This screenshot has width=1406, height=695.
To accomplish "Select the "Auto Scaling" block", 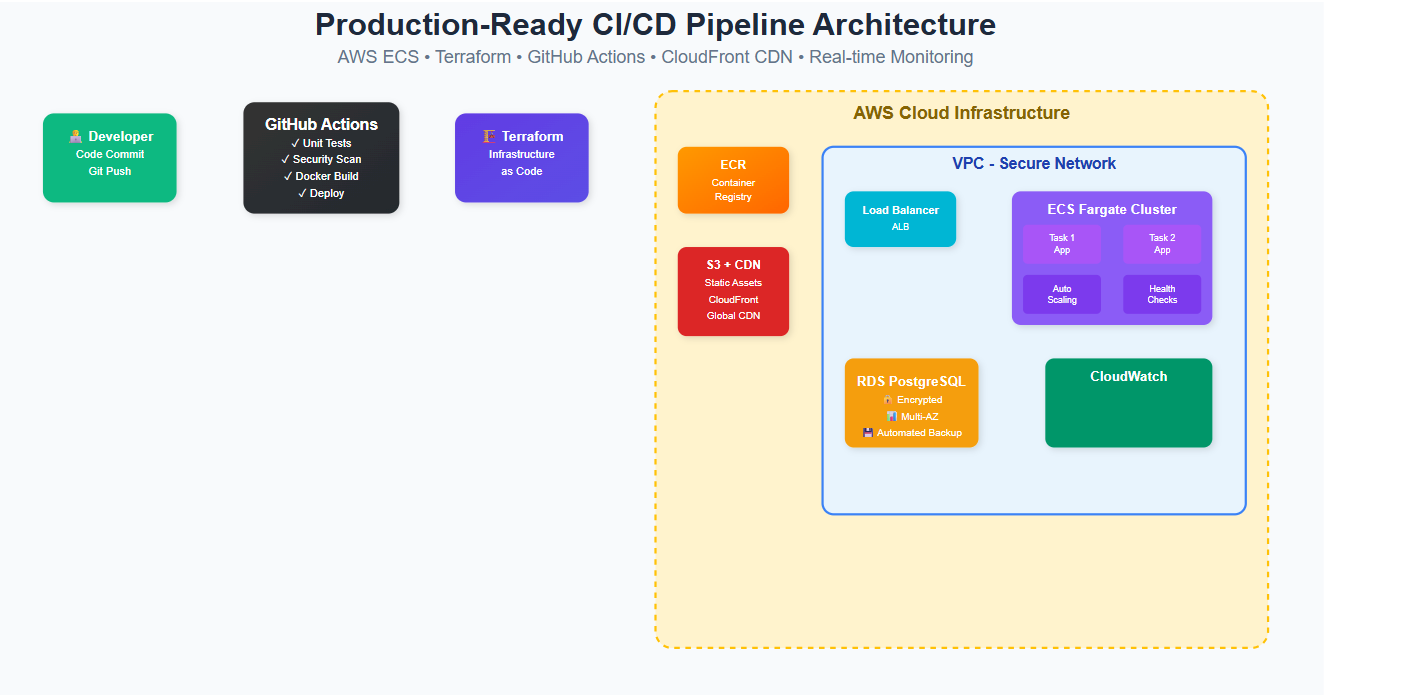I will pos(1062,294).
